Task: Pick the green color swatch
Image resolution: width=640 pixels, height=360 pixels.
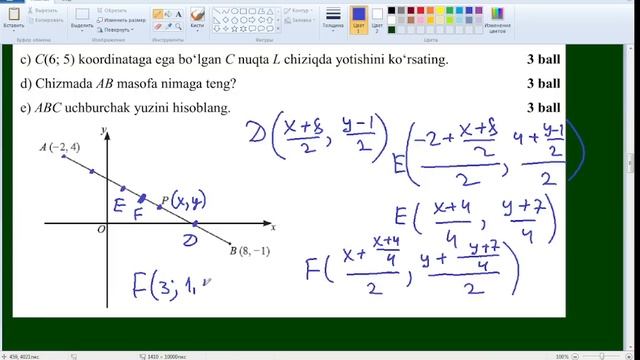Action: tap(450, 11)
